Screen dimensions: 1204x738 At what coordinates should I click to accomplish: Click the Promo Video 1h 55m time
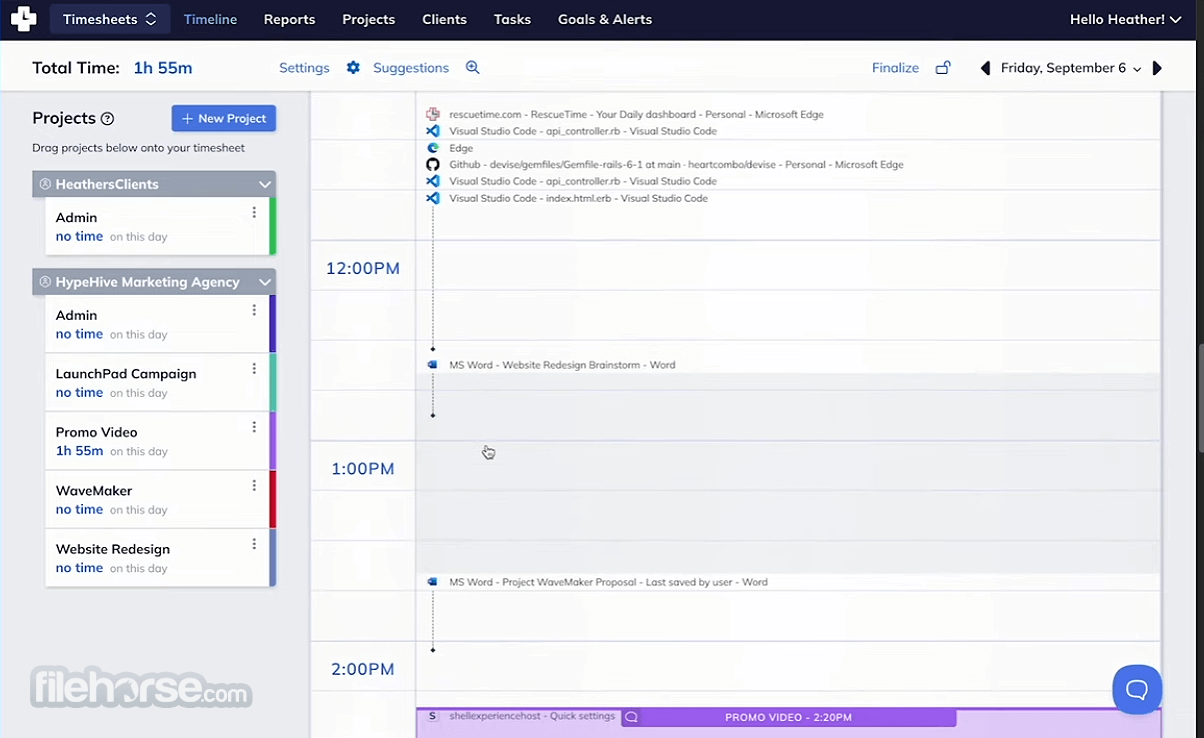[x=79, y=451]
